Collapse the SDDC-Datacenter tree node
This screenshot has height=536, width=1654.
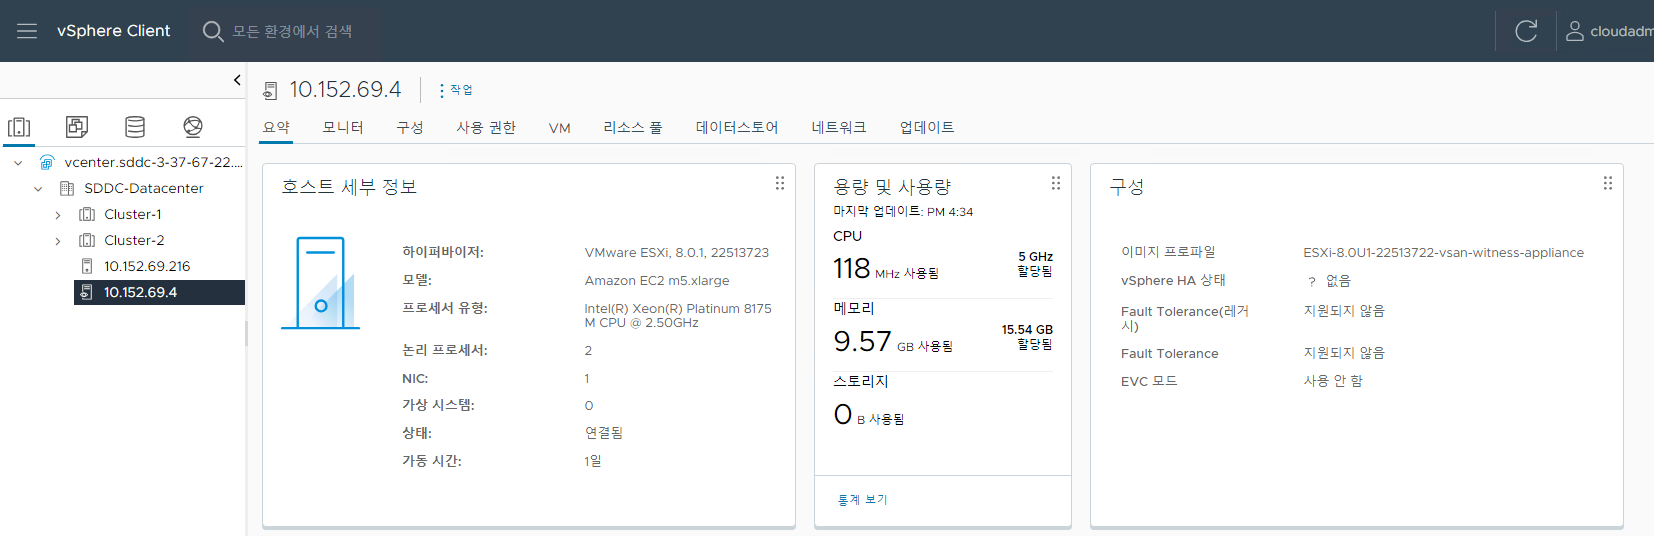click(38, 188)
